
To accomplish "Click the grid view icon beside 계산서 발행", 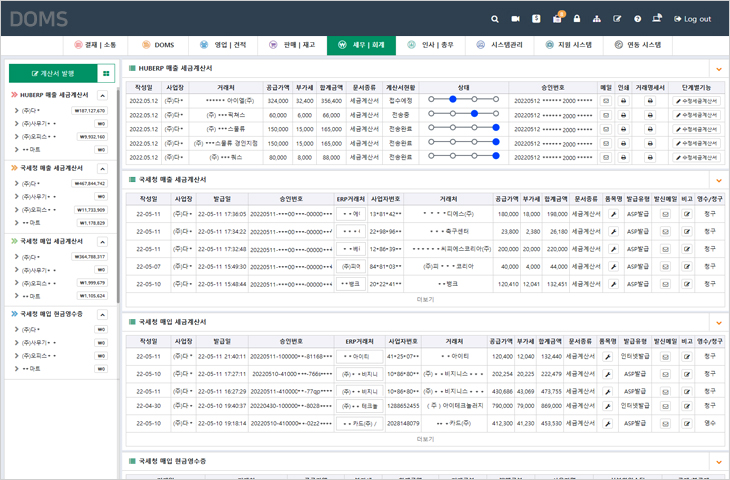I will [x=106, y=74].
